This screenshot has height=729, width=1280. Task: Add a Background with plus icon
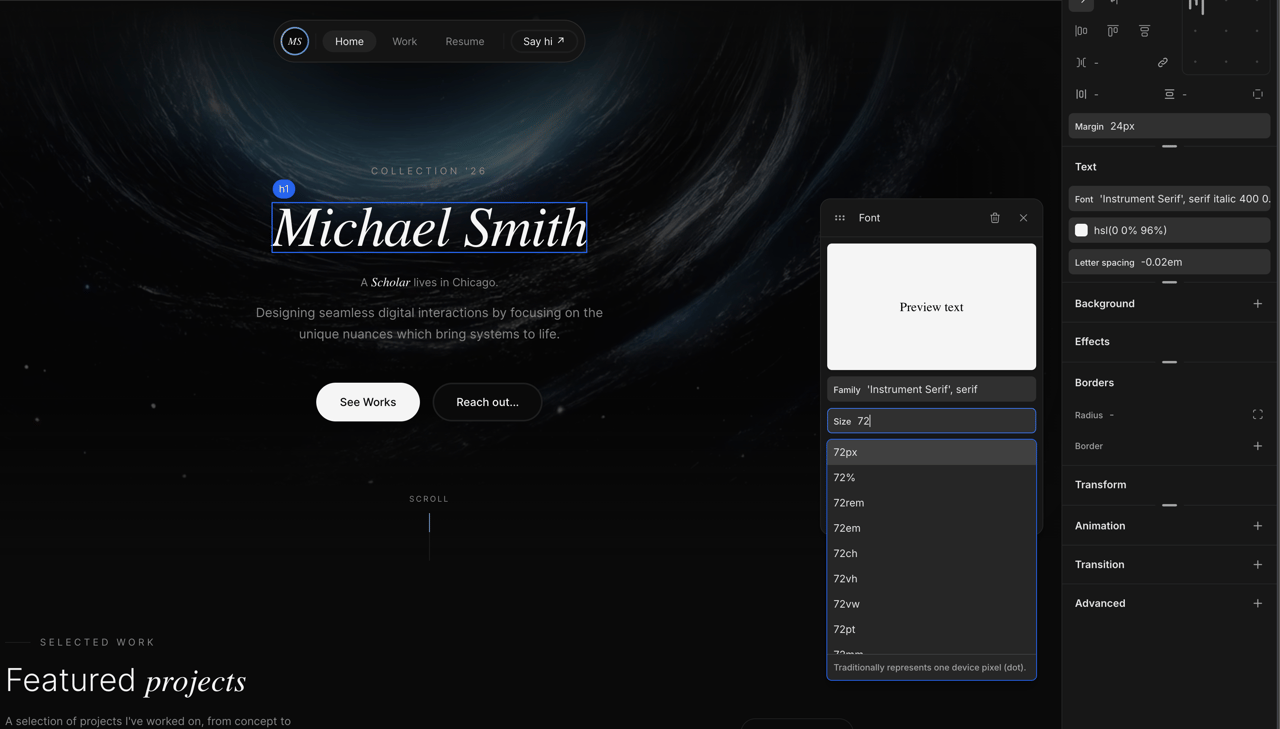tap(1257, 304)
